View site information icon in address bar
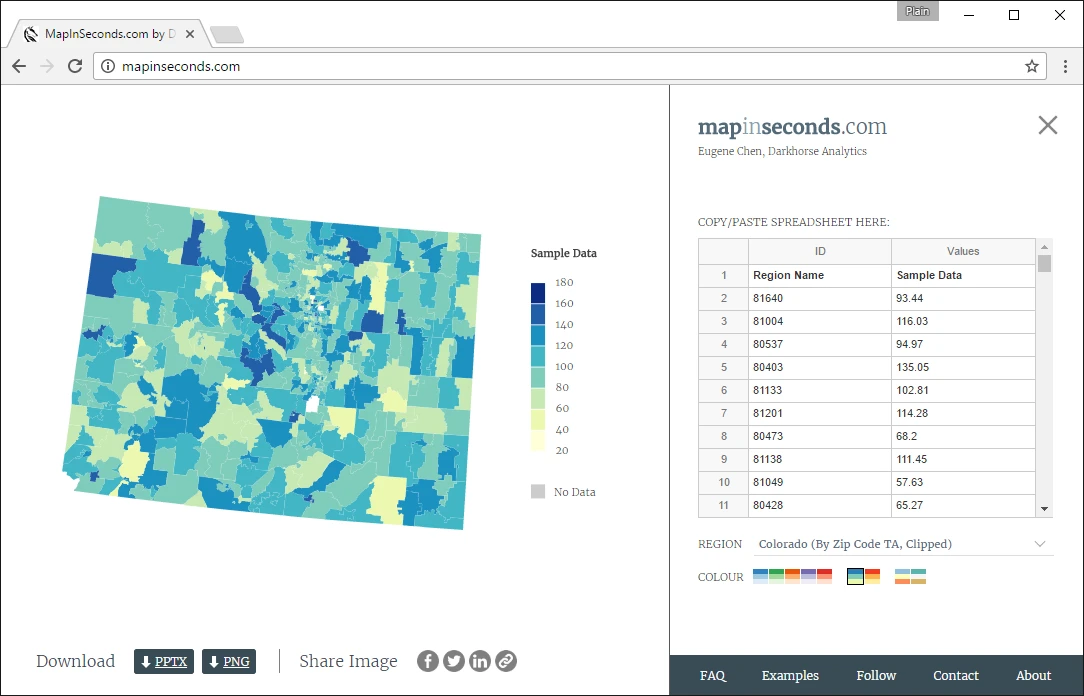Viewport: 1084px width, 696px height. click(107, 66)
